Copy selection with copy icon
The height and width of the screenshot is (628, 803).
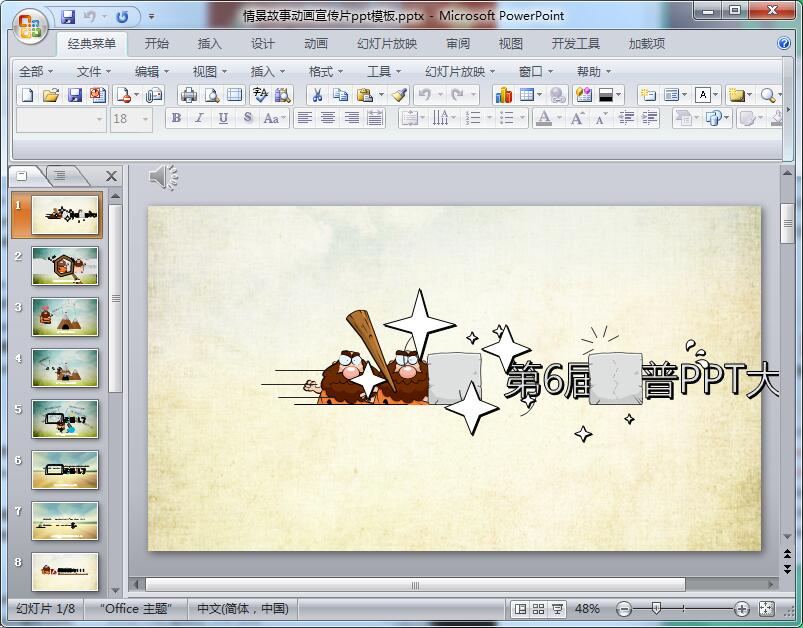(x=340, y=95)
